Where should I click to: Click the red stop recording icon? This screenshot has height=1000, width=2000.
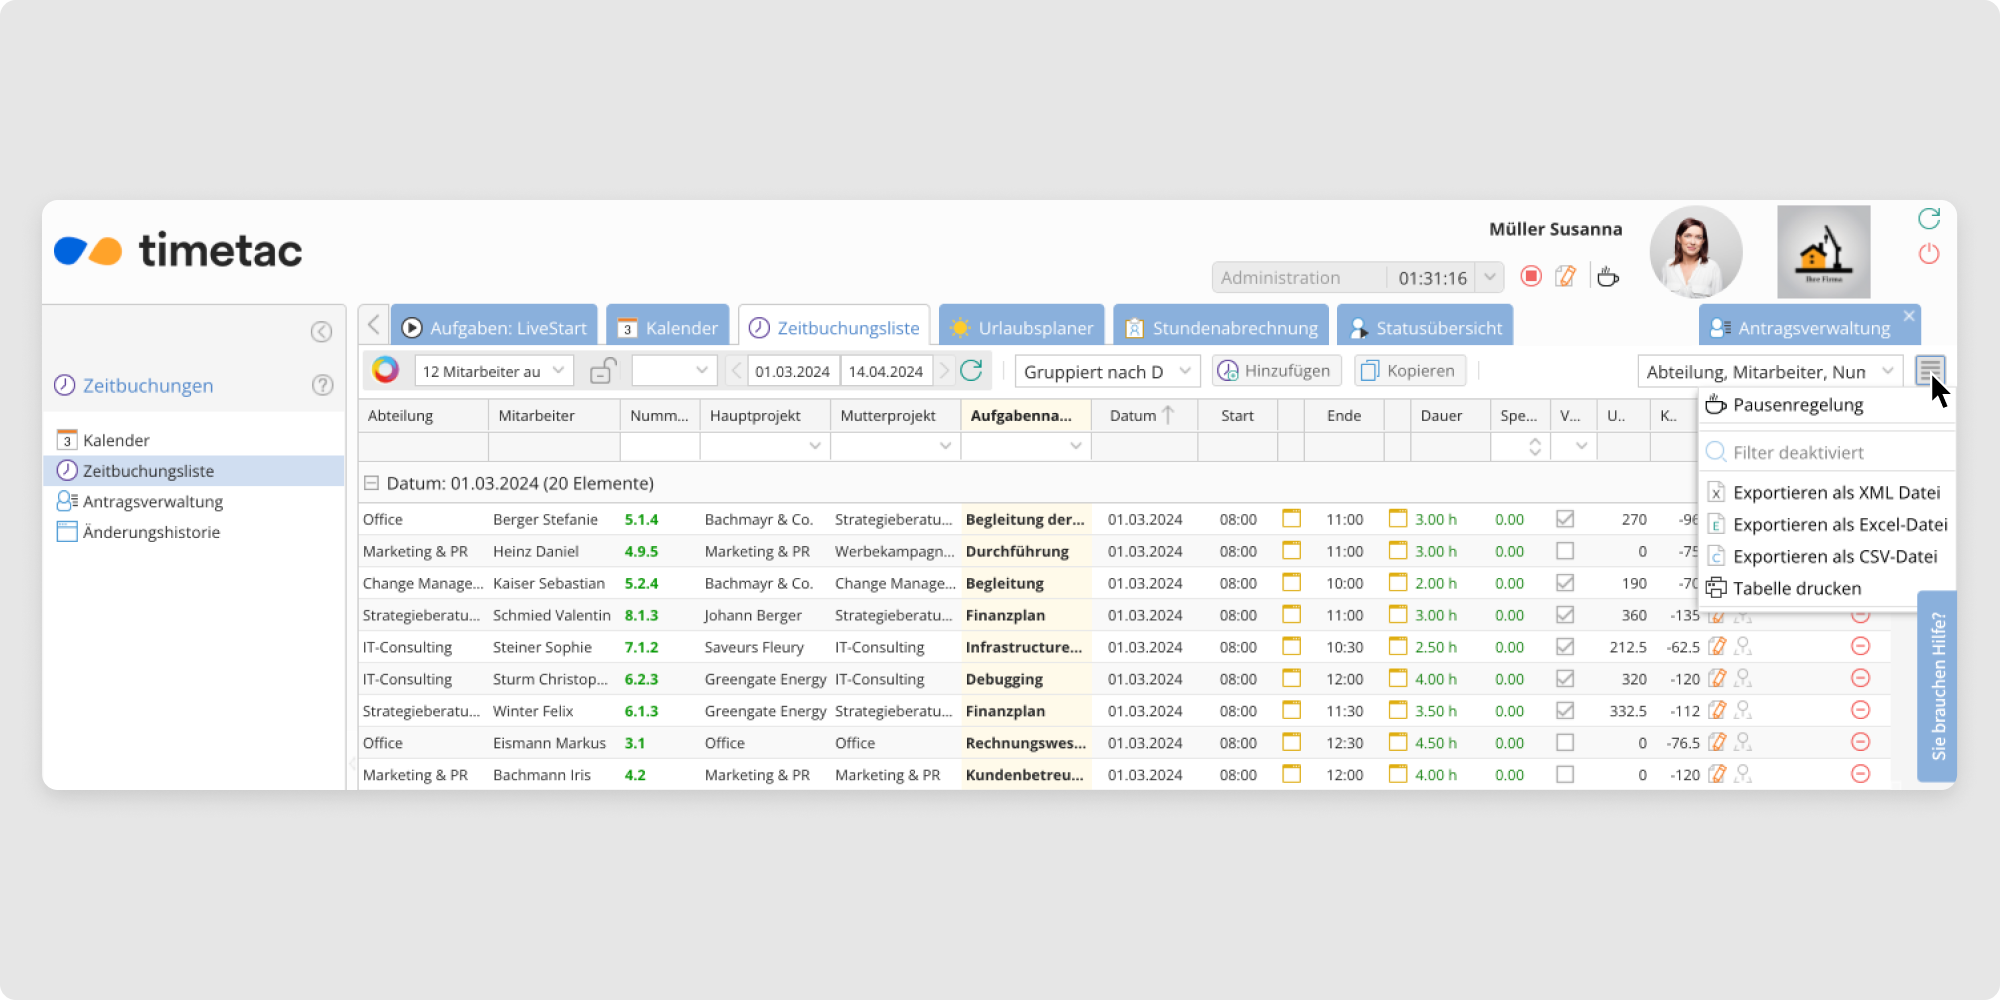click(1530, 276)
